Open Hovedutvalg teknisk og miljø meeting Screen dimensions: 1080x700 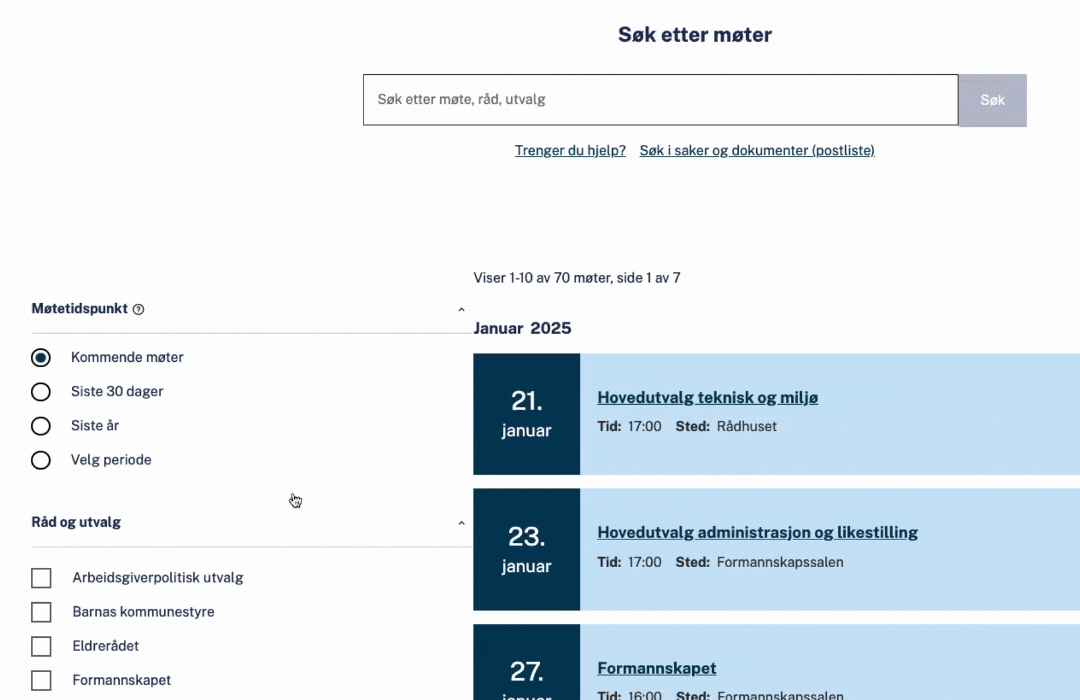pyautogui.click(x=707, y=398)
